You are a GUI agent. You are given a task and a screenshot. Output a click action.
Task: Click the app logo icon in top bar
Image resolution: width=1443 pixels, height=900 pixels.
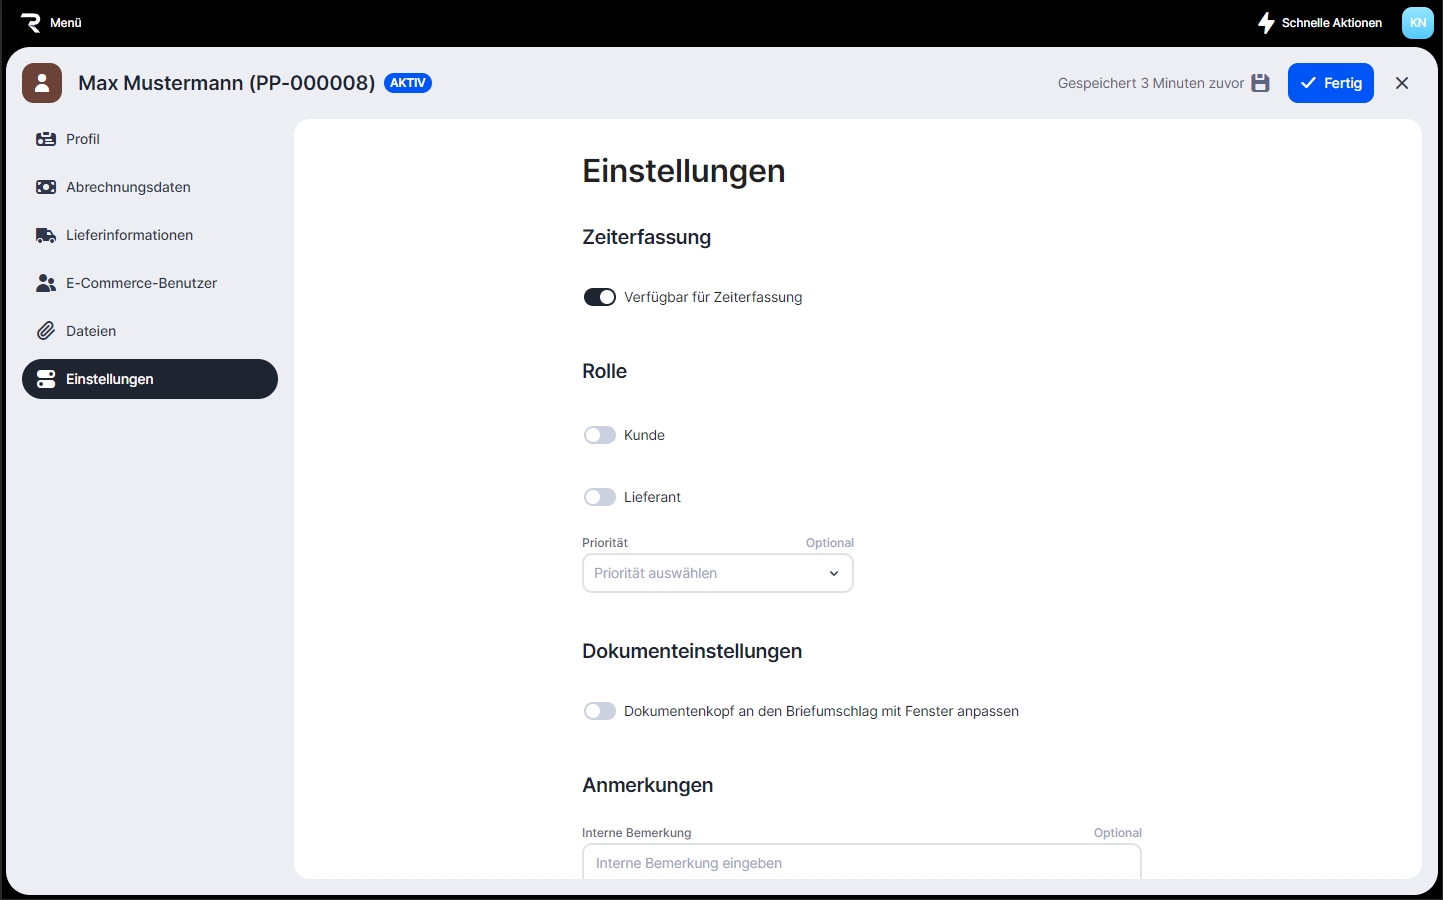click(31, 22)
